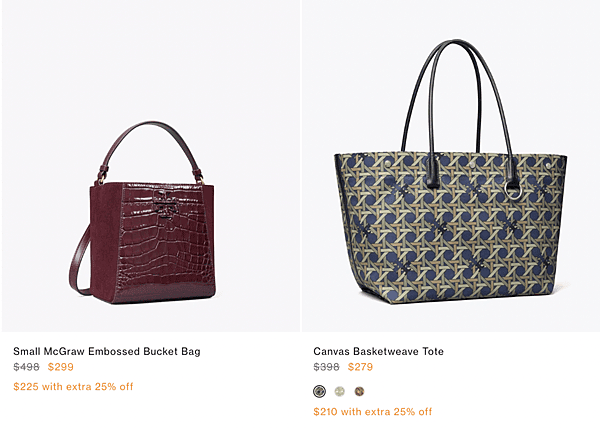Screen dimensions: 600x428
Task: Click the crossed-out $398 original price
Action: (x=326, y=367)
